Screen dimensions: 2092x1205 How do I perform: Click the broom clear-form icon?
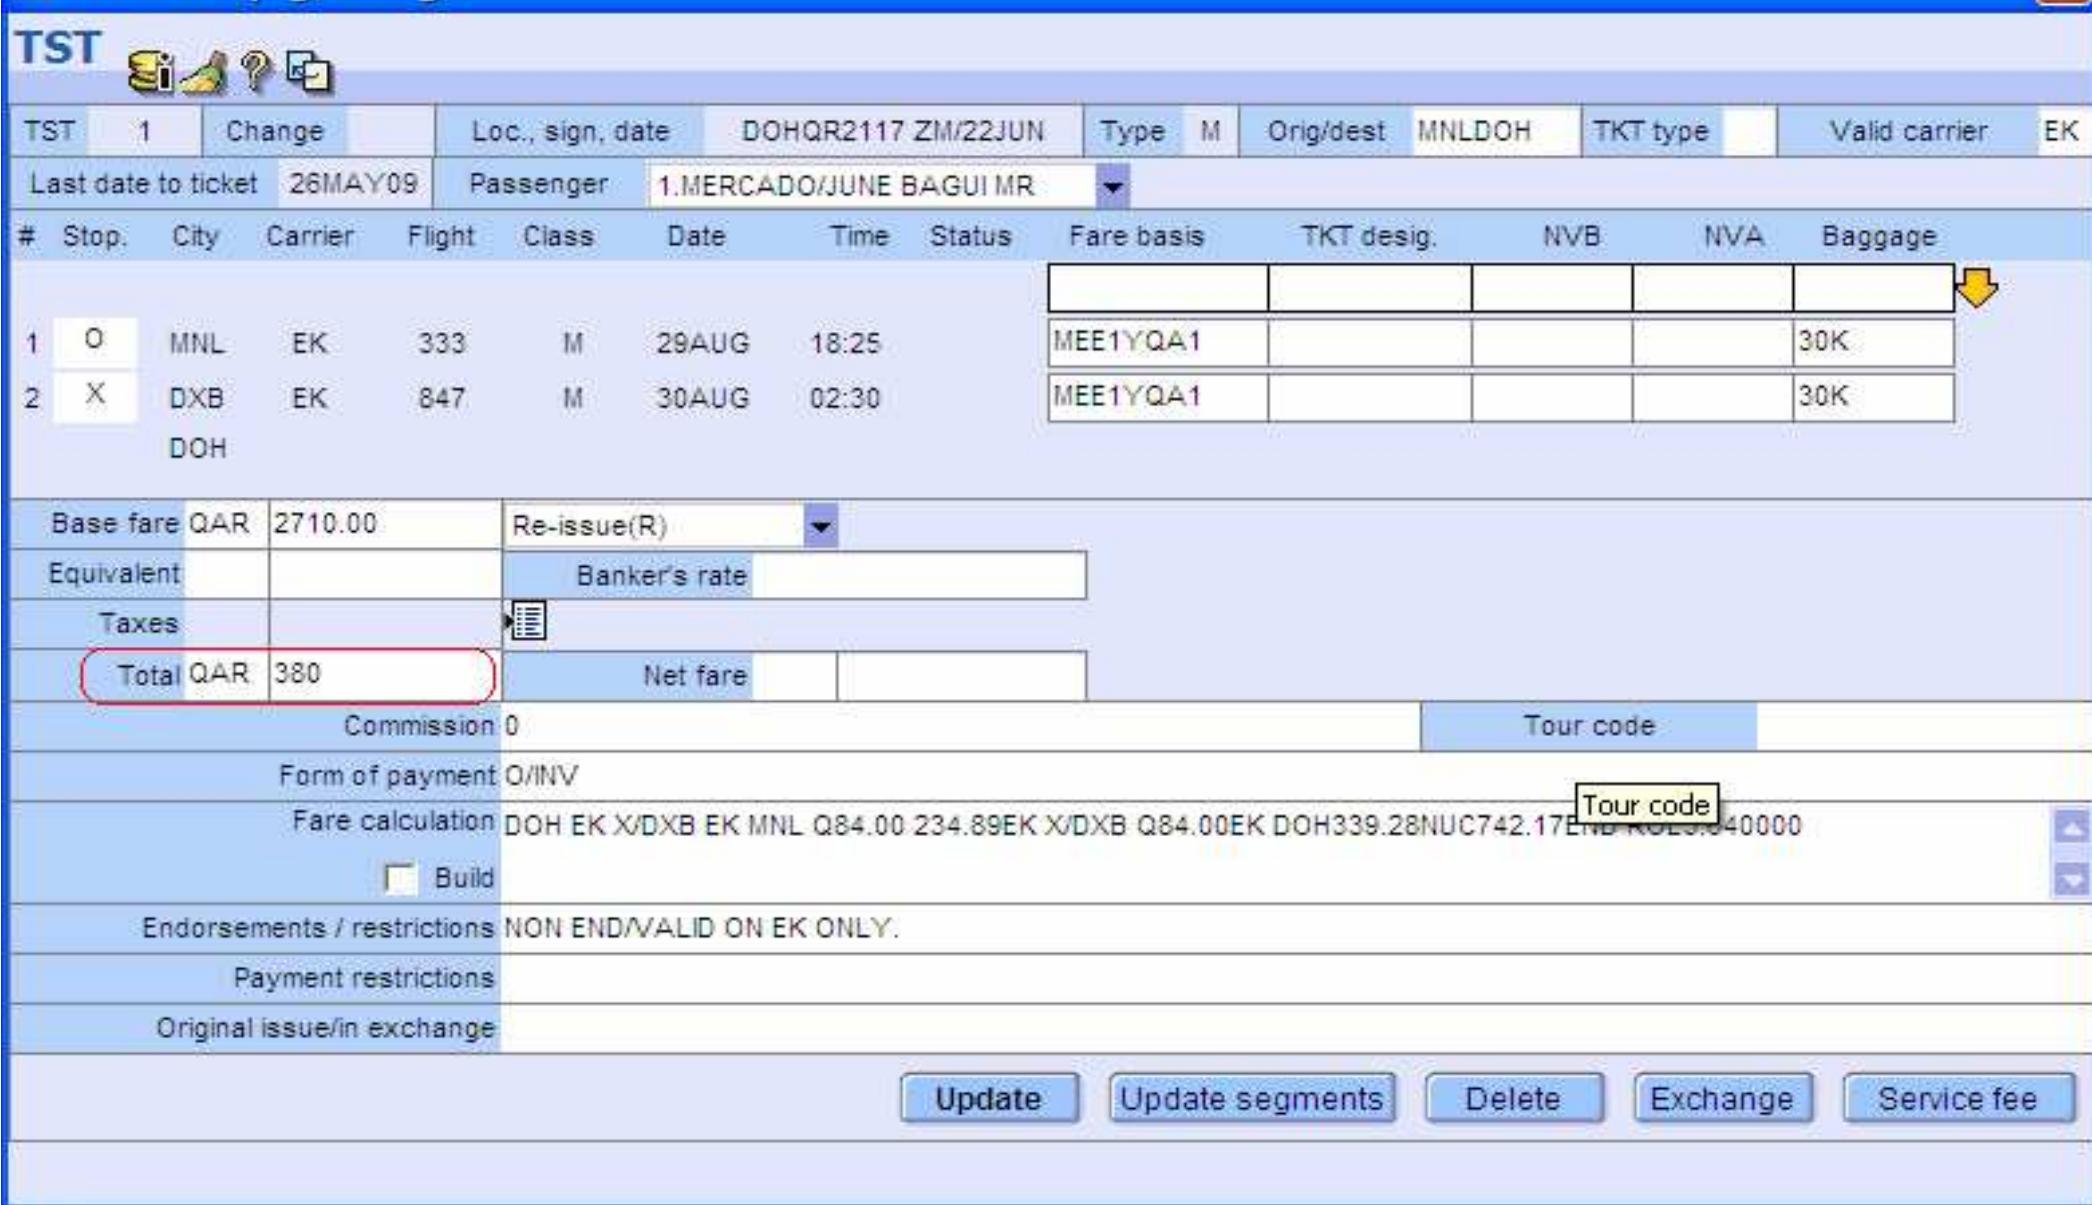pyautogui.click(x=205, y=74)
